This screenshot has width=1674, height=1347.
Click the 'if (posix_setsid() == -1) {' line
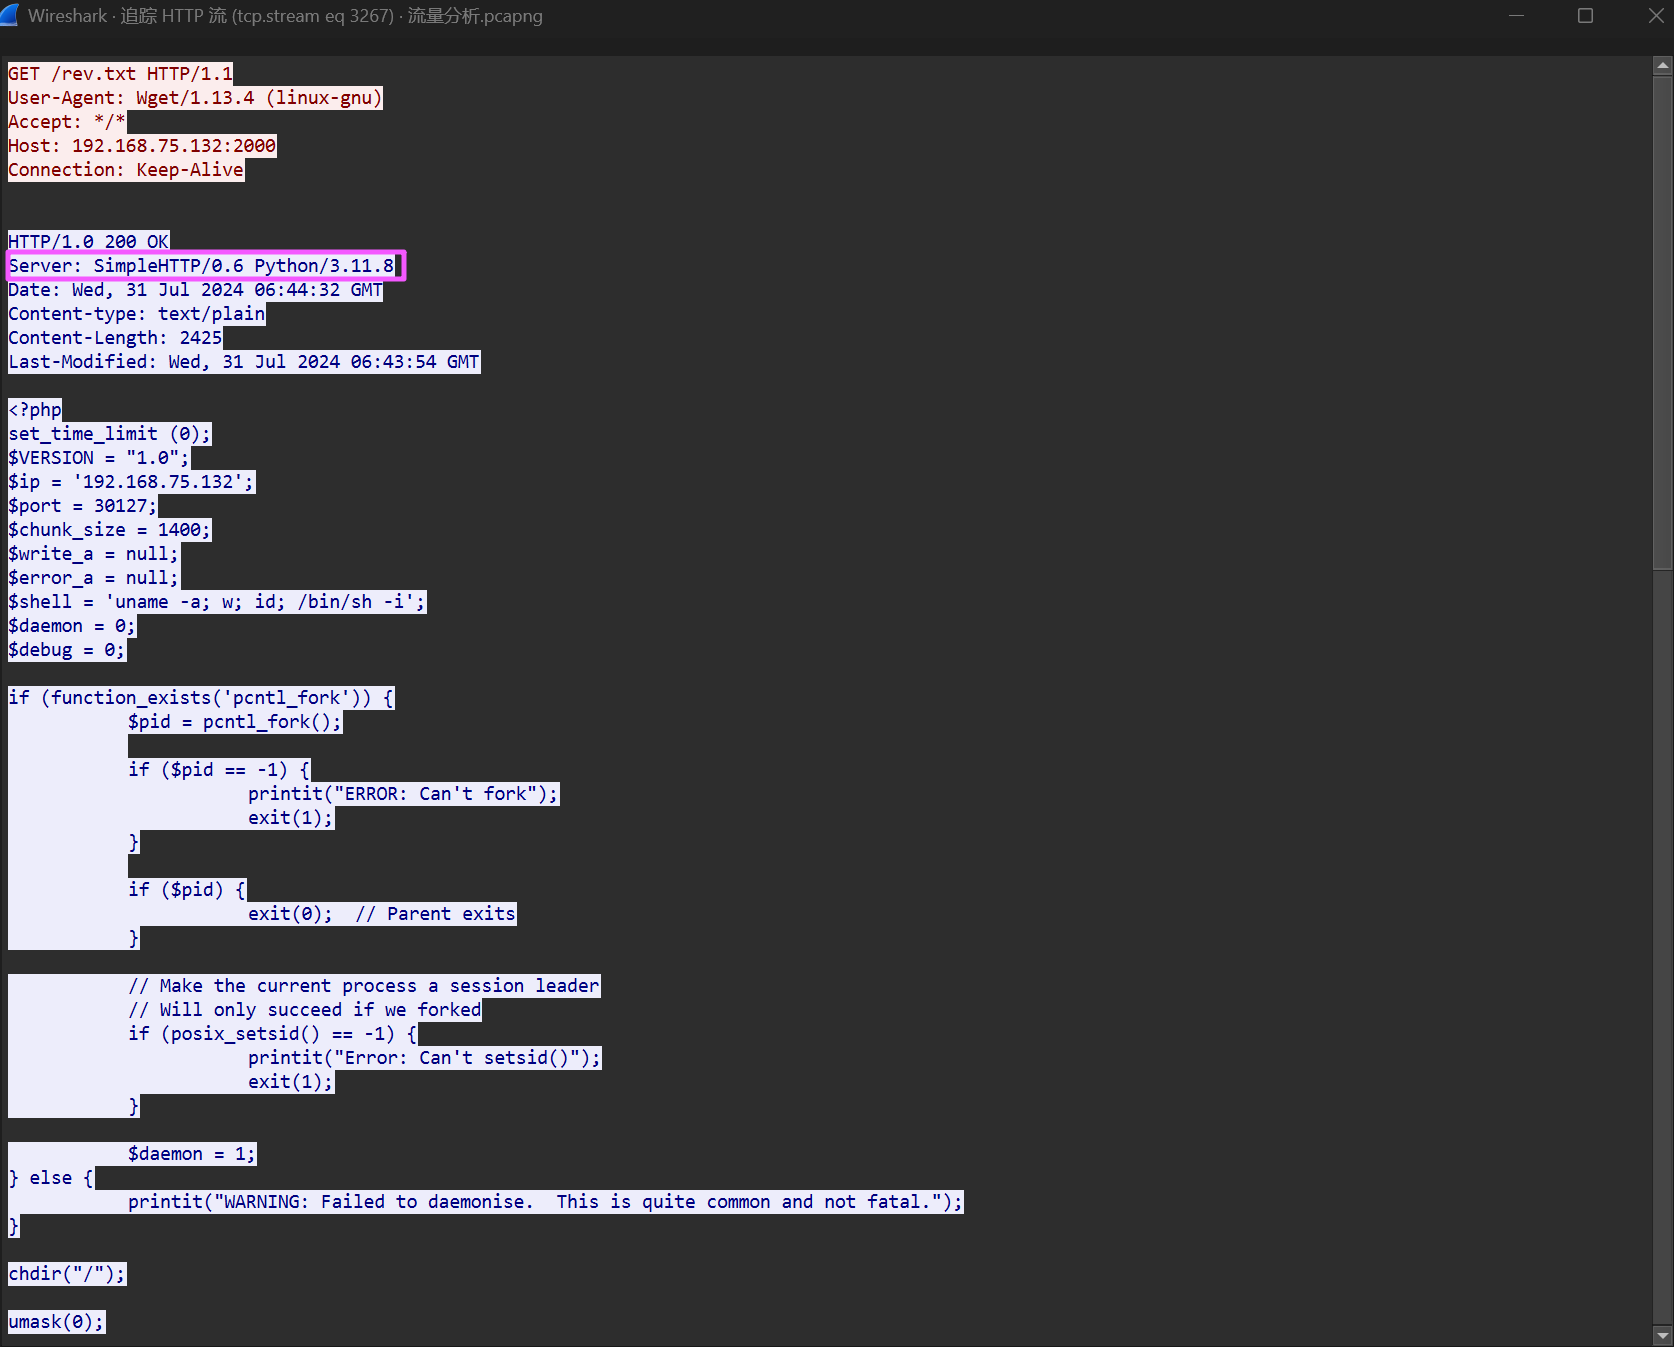273,1034
